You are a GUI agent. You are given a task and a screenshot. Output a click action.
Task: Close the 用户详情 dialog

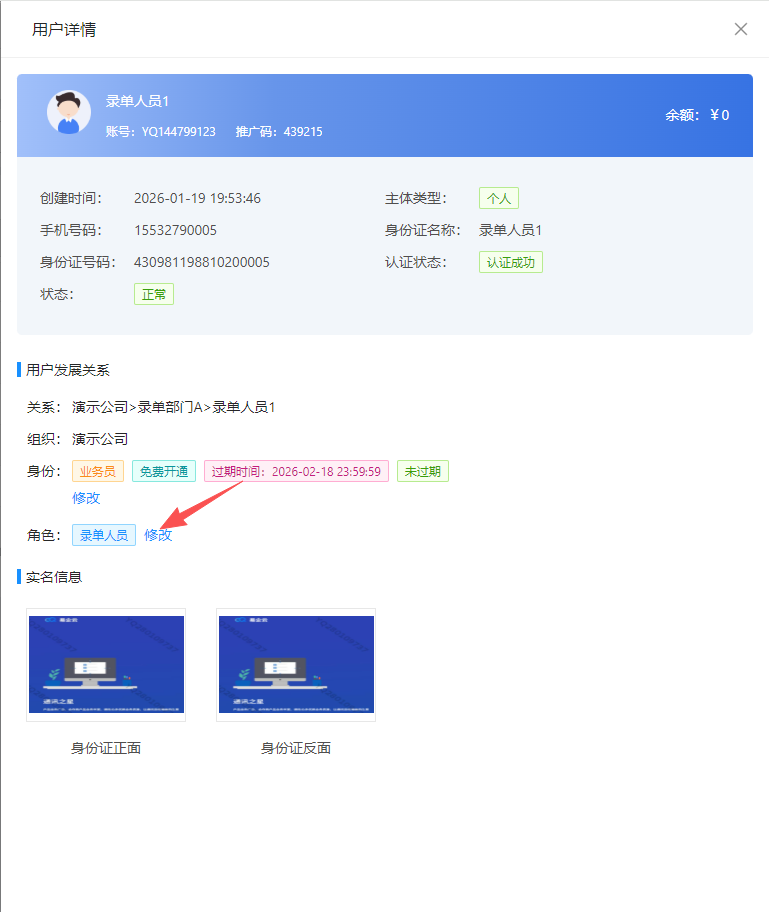741,29
